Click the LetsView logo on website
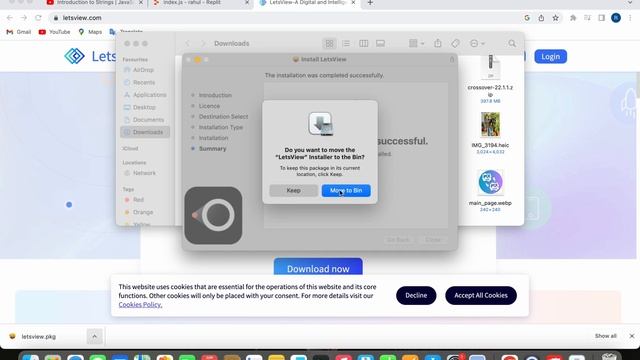 coord(90,56)
